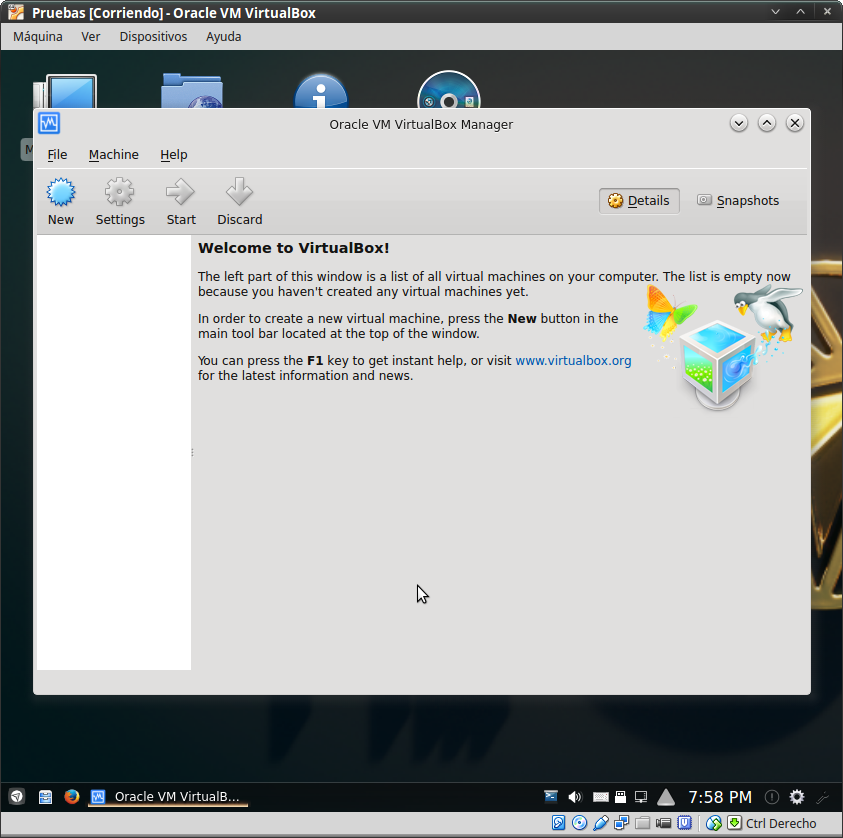Open Settings via the gear toolbar icon
The width and height of the screenshot is (843, 838).
click(x=120, y=192)
